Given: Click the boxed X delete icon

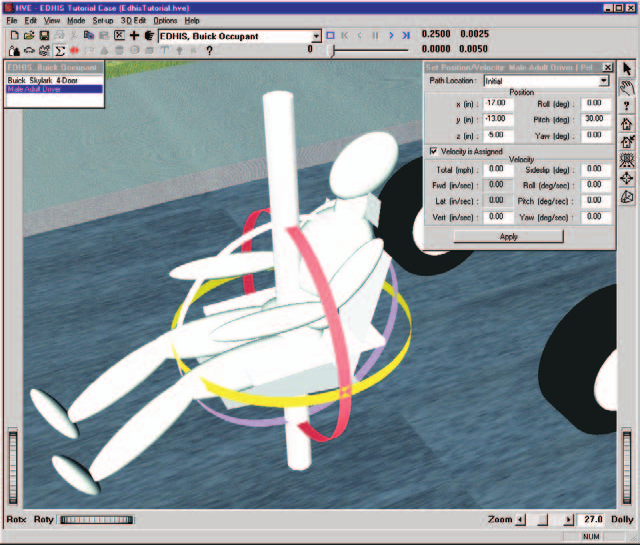Looking at the screenshot, I should [119, 36].
